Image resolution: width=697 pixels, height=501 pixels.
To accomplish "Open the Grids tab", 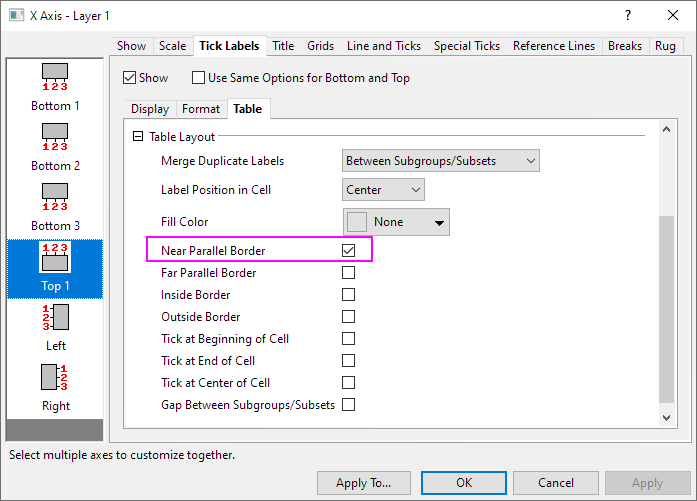I will coord(320,46).
